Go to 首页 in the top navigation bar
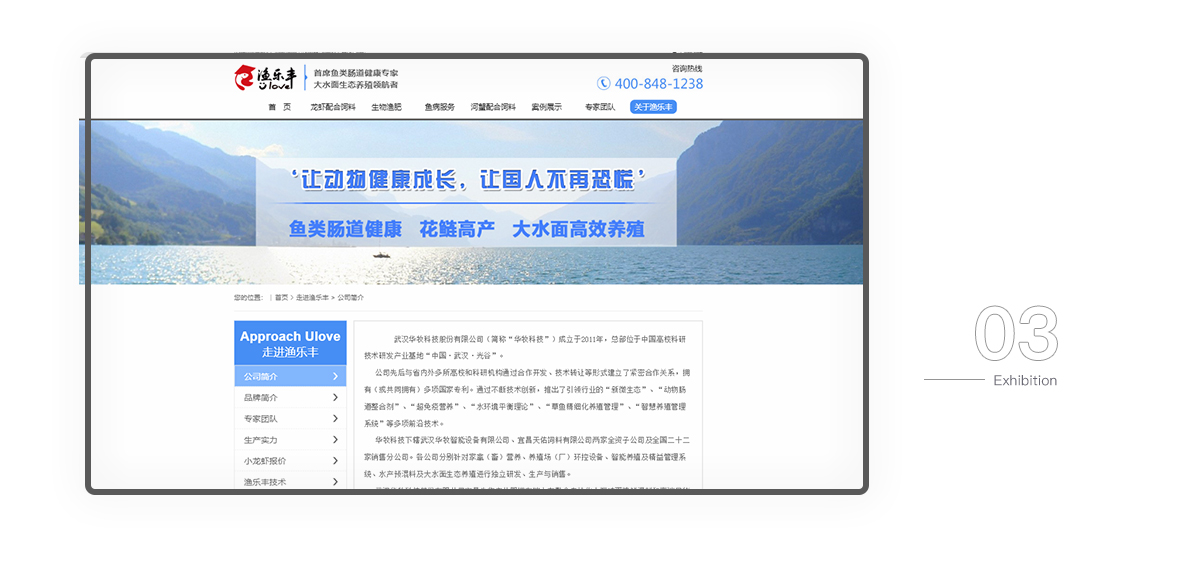The width and height of the screenshot is (1200, 570). coord(279,107)
